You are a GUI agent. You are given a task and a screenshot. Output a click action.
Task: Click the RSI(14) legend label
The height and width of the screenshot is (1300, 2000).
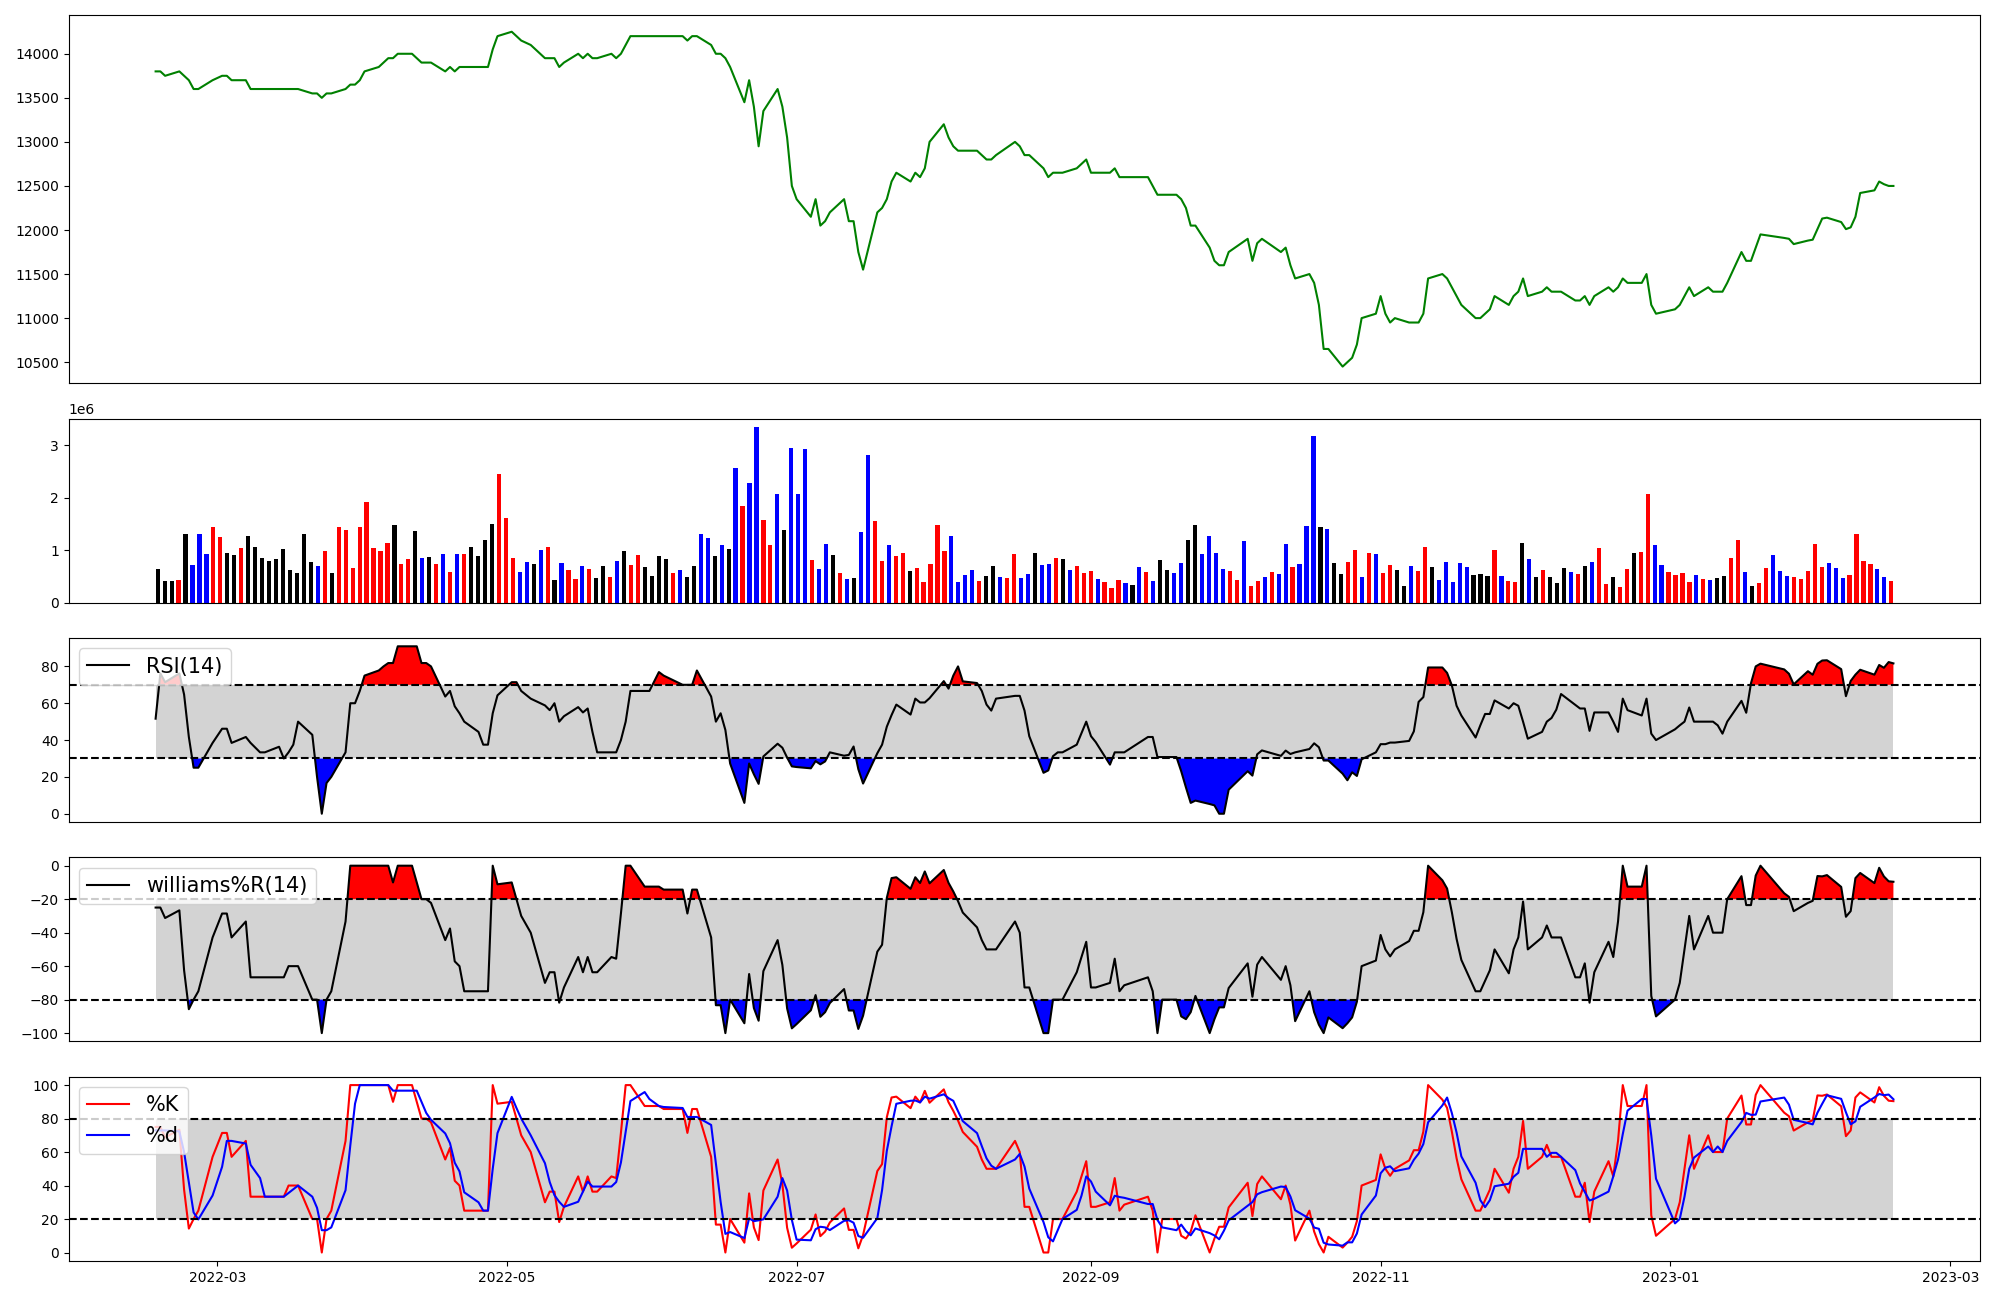[x=184, y=666]
